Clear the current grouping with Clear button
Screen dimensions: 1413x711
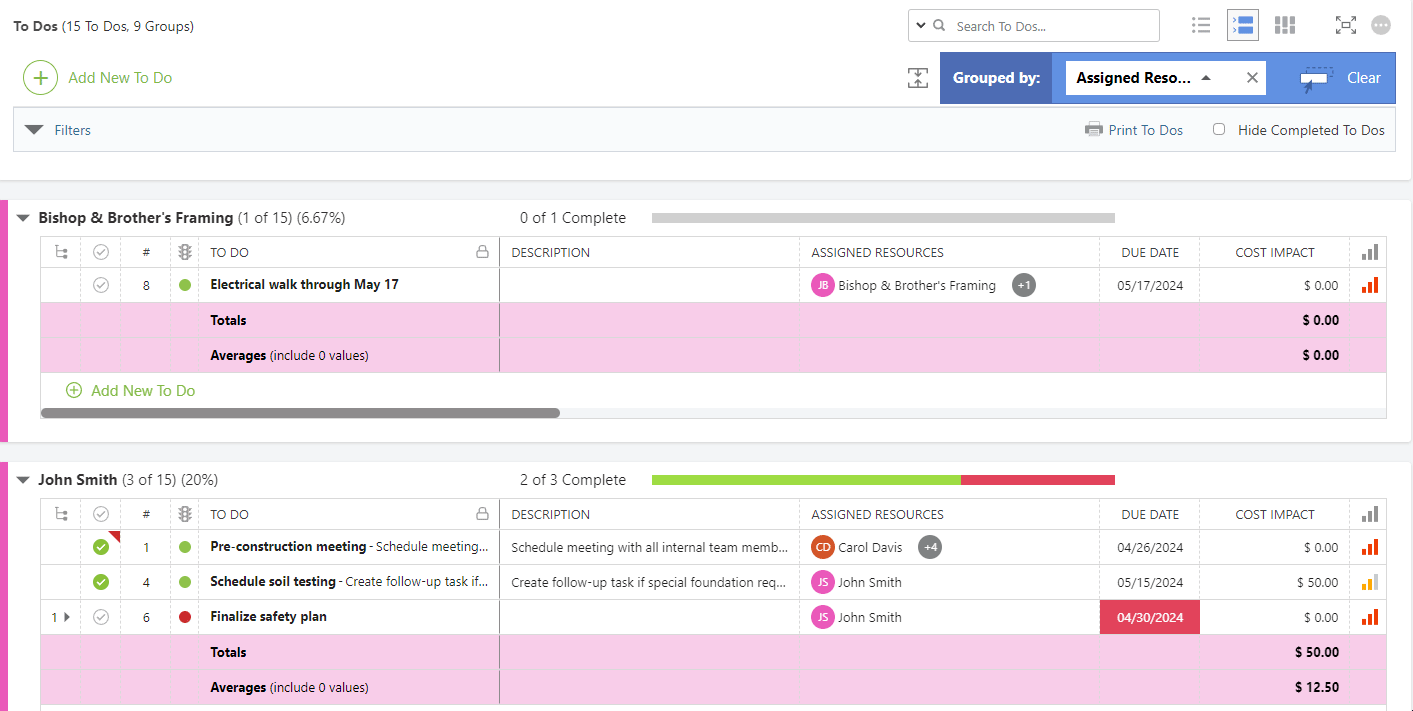[1363, 77]
